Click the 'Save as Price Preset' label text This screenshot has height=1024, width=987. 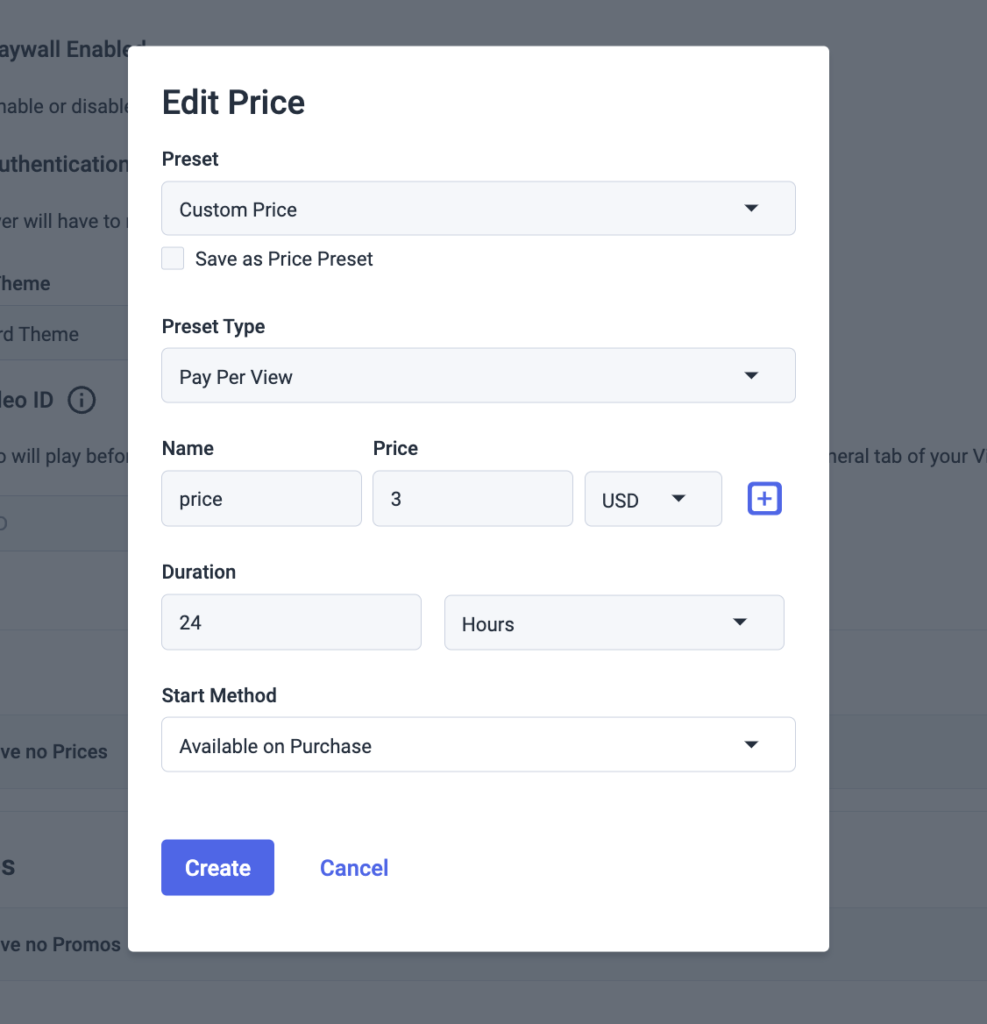[x=284, y=259]
